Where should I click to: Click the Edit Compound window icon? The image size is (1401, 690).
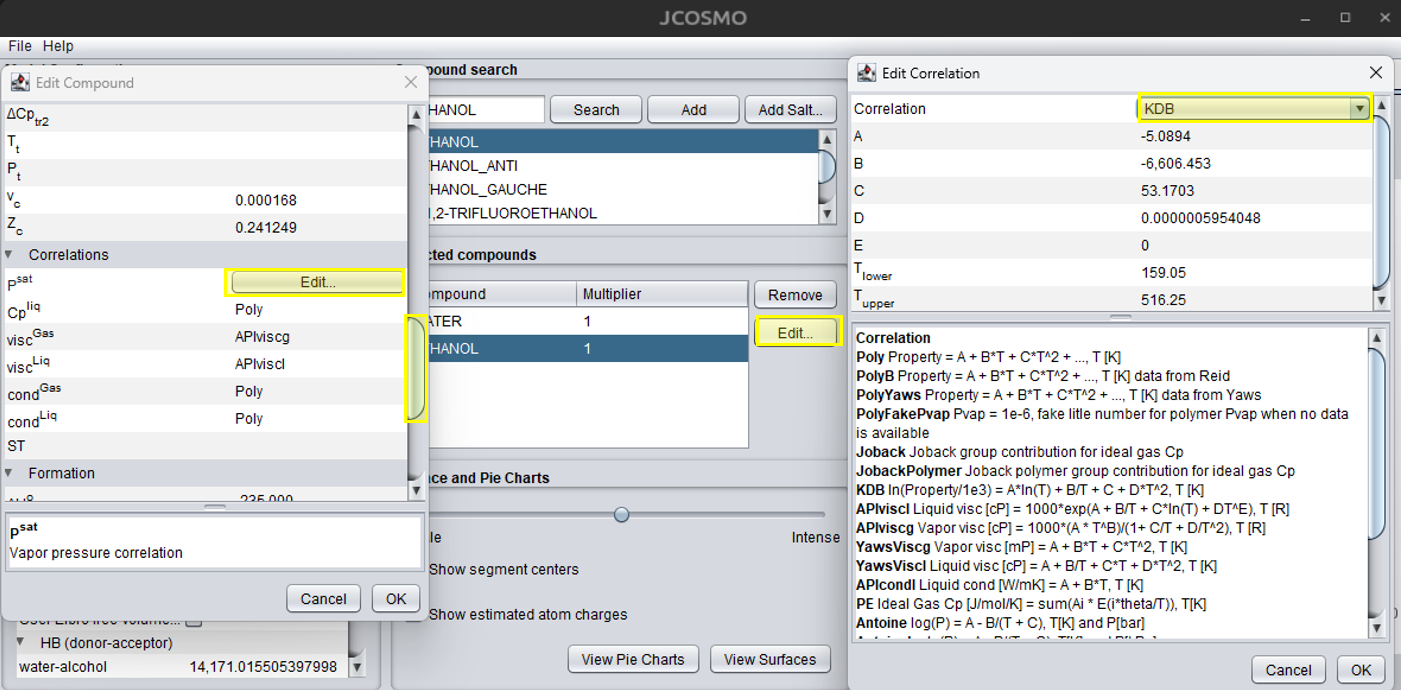[20, 83]
